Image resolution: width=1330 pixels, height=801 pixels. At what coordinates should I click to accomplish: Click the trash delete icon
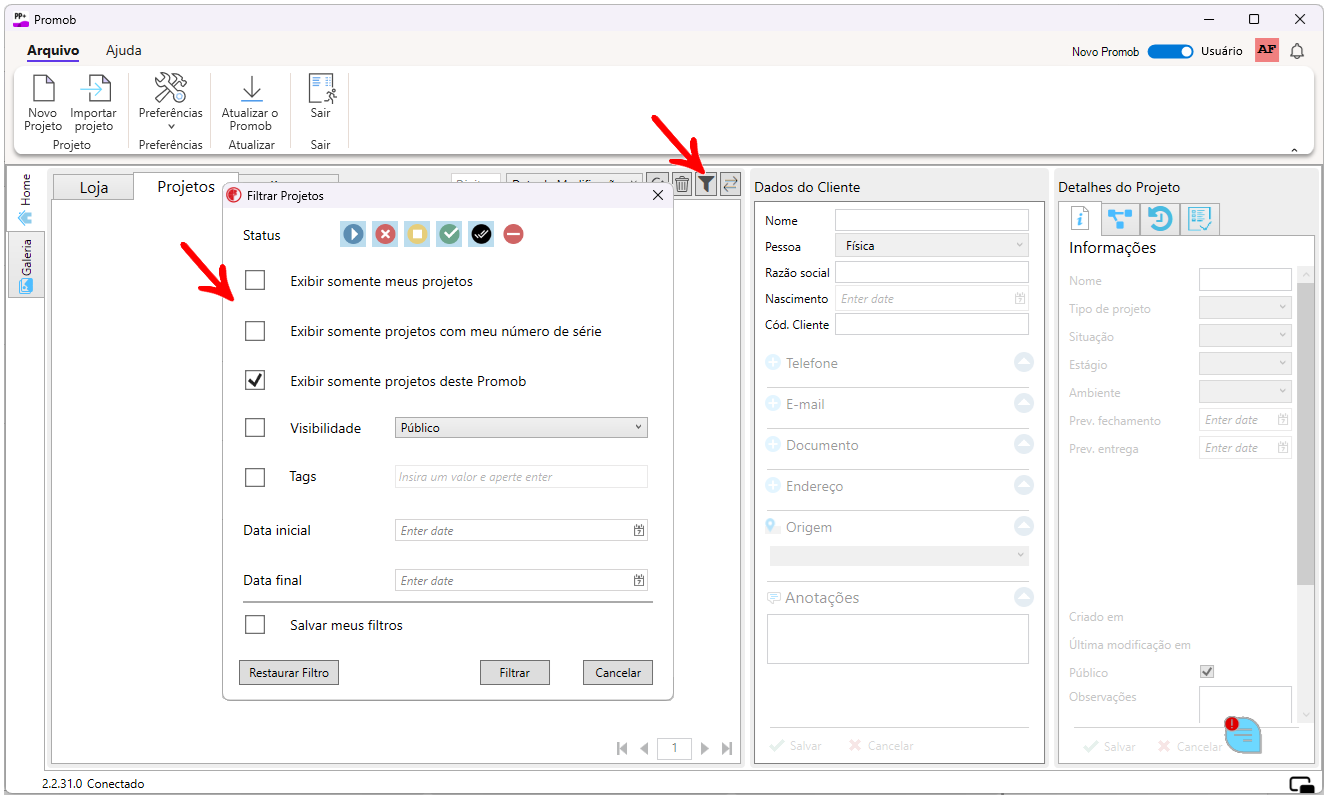682,184
